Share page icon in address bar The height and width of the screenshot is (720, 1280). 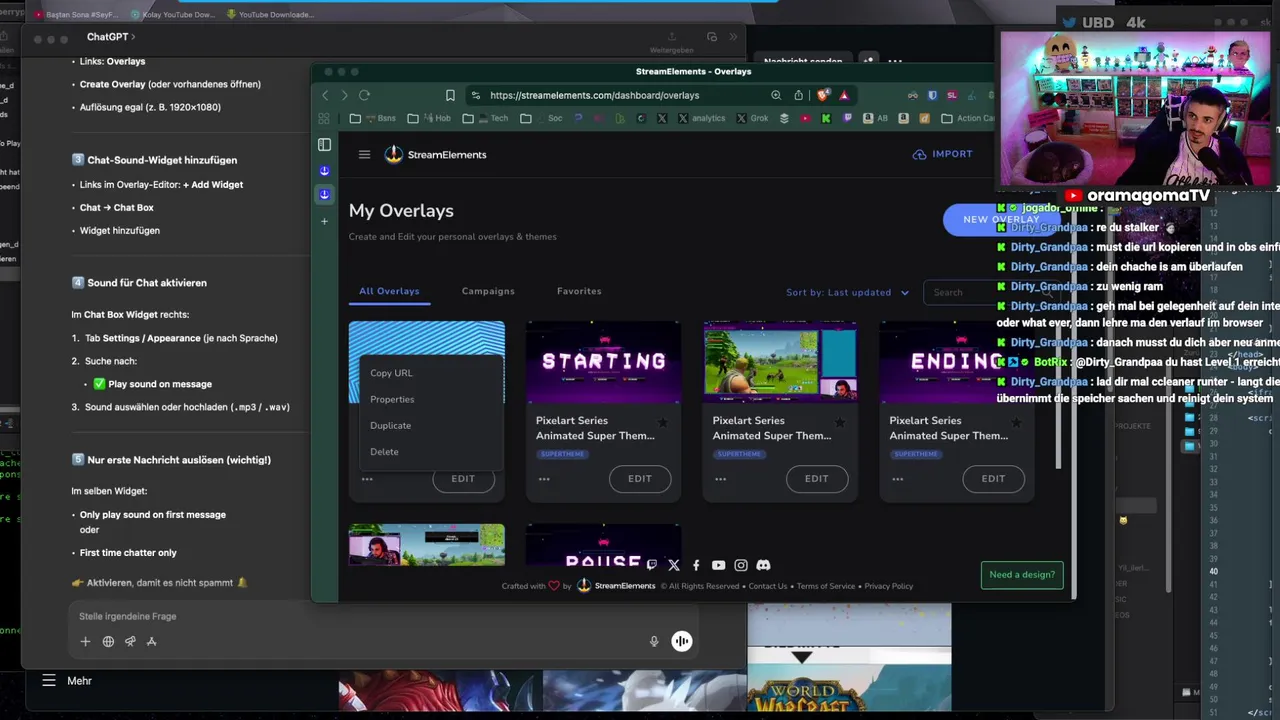click(798, 95)
